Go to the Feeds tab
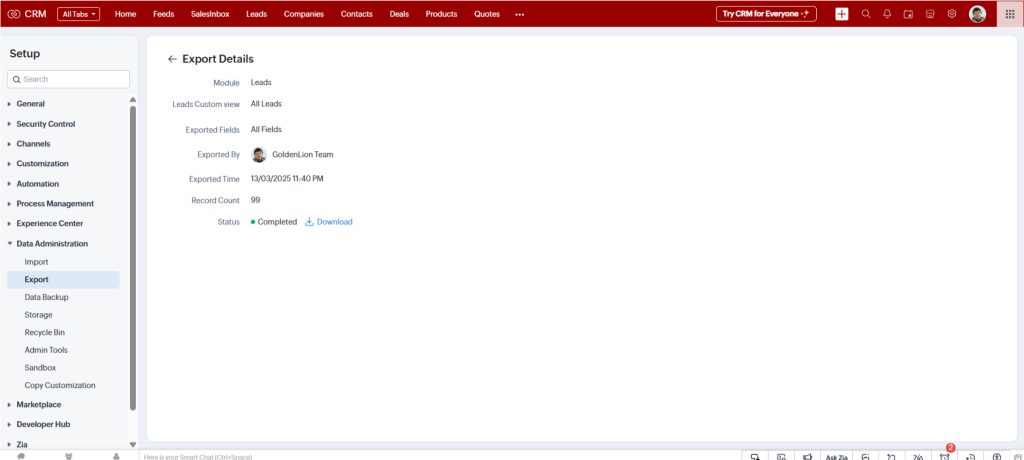Image resolution: width=1024 pixels, height=460 pixels. (x=163, y=14)
